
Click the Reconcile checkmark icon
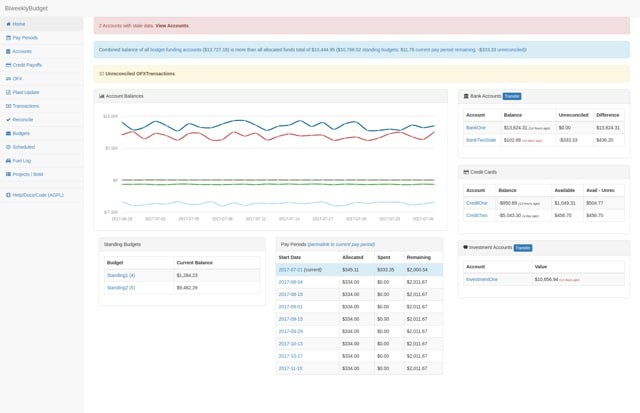click(8, 120)
